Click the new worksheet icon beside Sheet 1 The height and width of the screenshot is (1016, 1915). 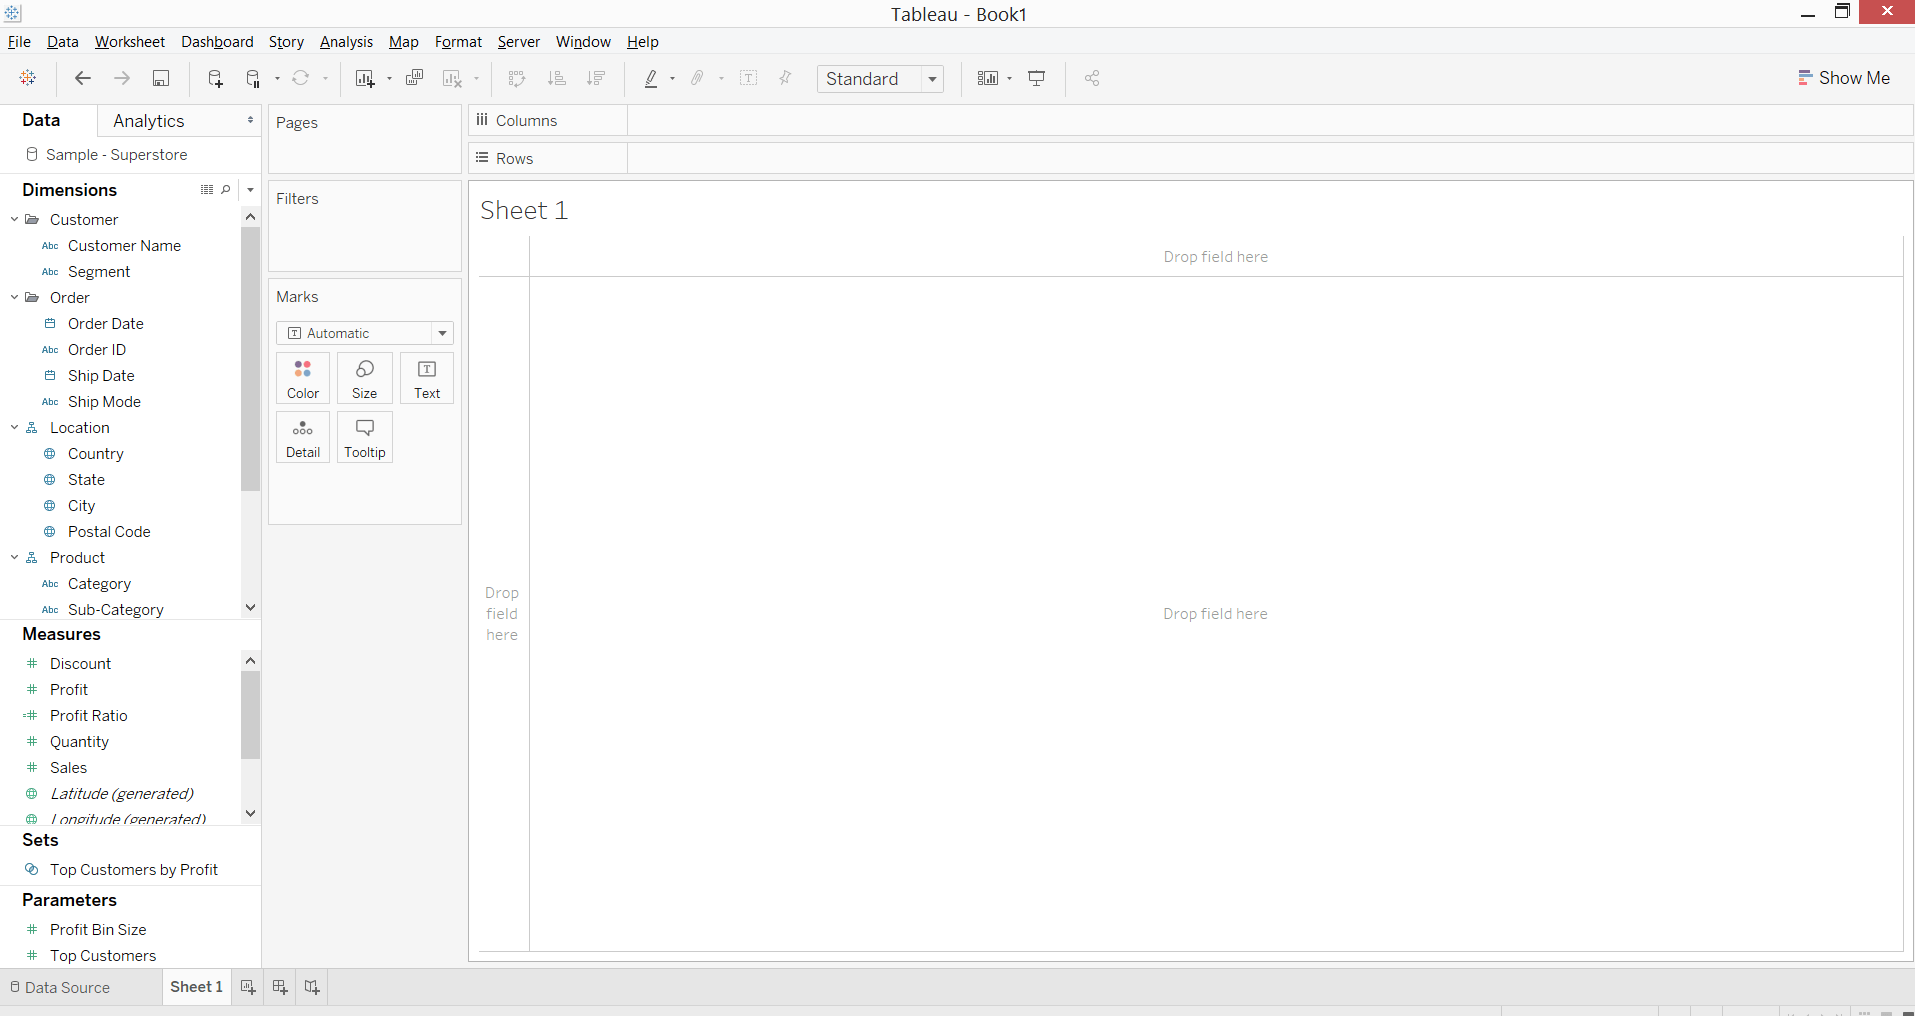pos(248,987)
